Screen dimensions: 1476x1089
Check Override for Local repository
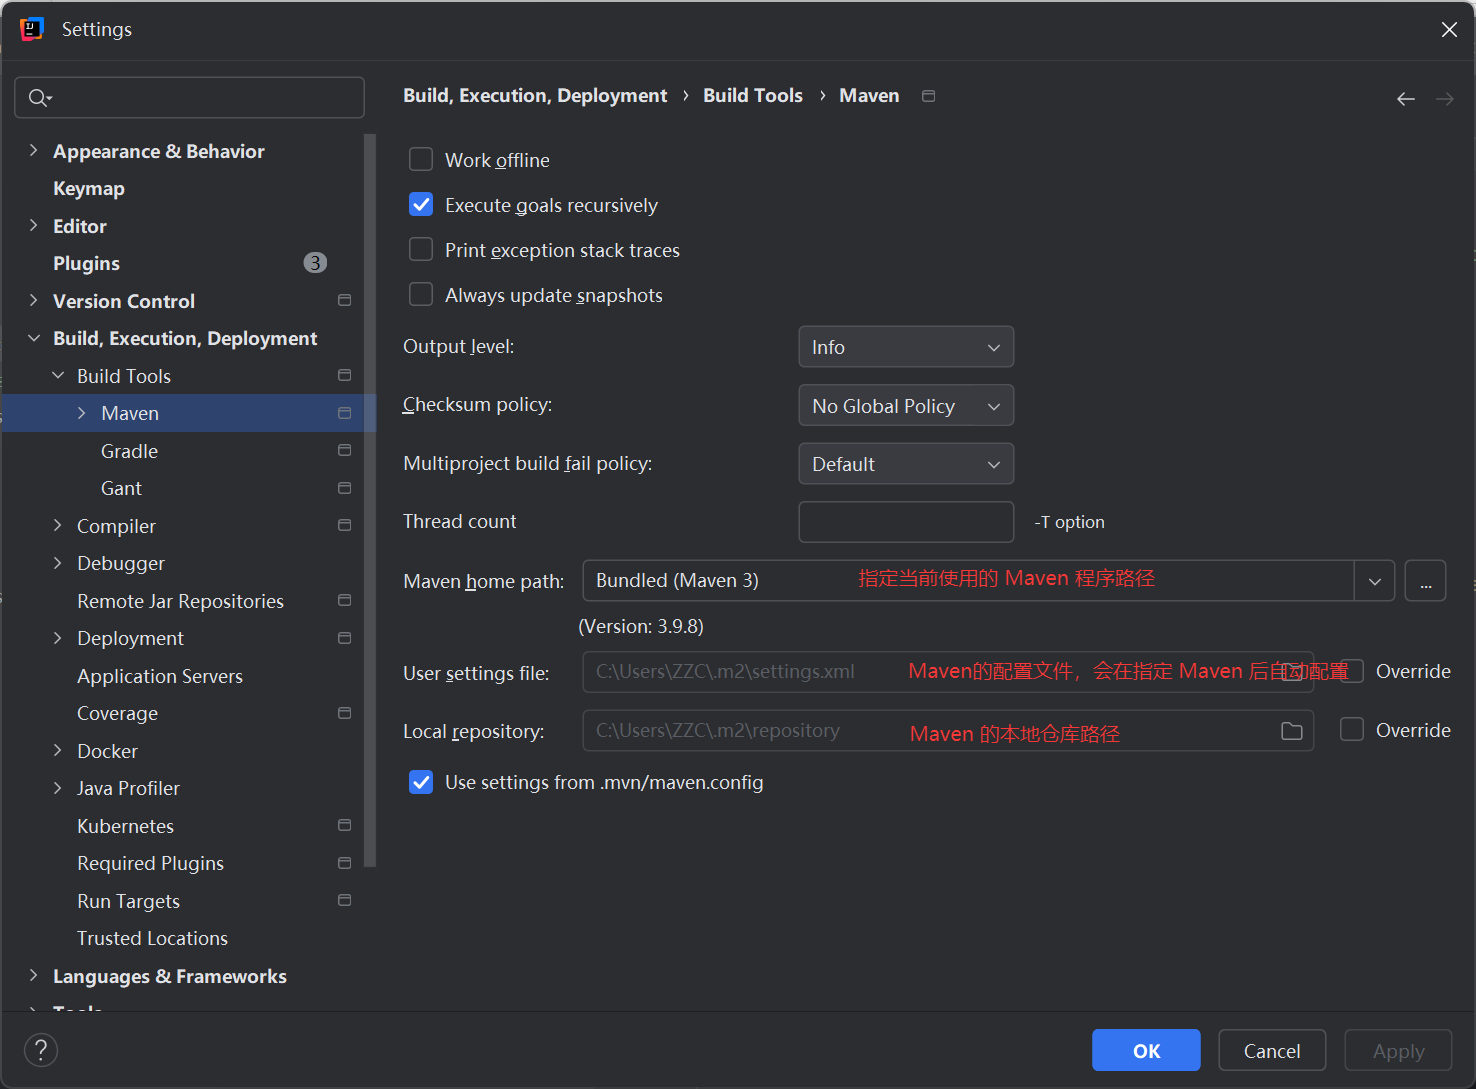pyautogui.click(x=1352, y=730)
